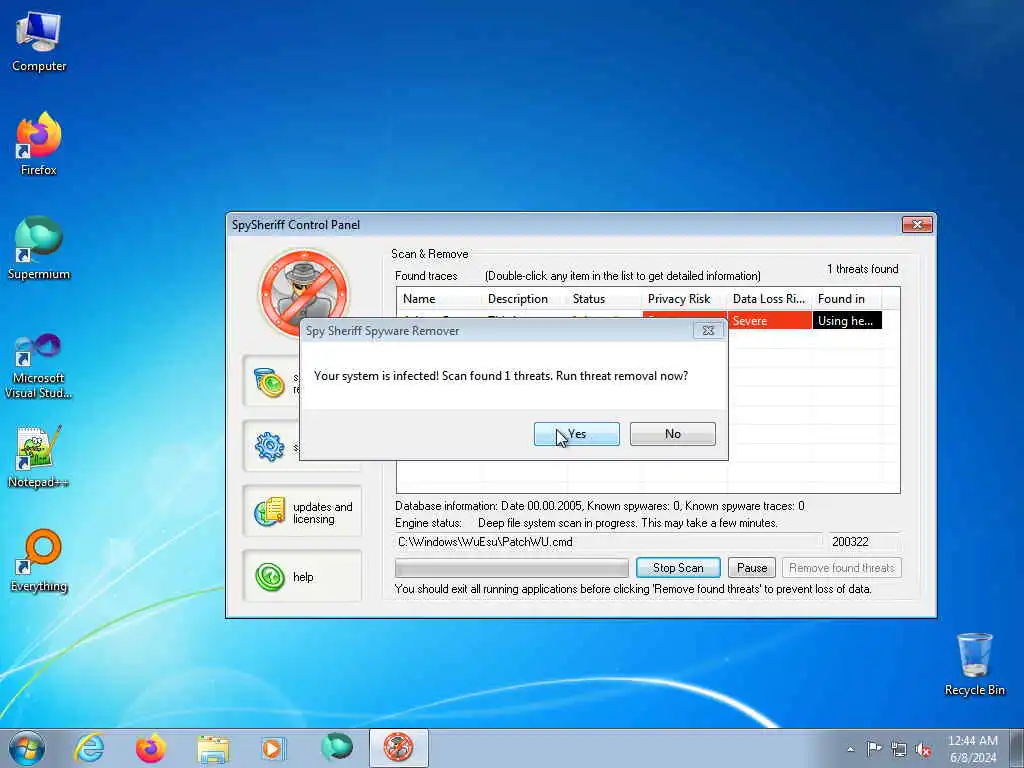Image resolution: width=1024 pixels, height=768 pixels.
Task: Click Remove found threats button
Action: tap(842, 568)
